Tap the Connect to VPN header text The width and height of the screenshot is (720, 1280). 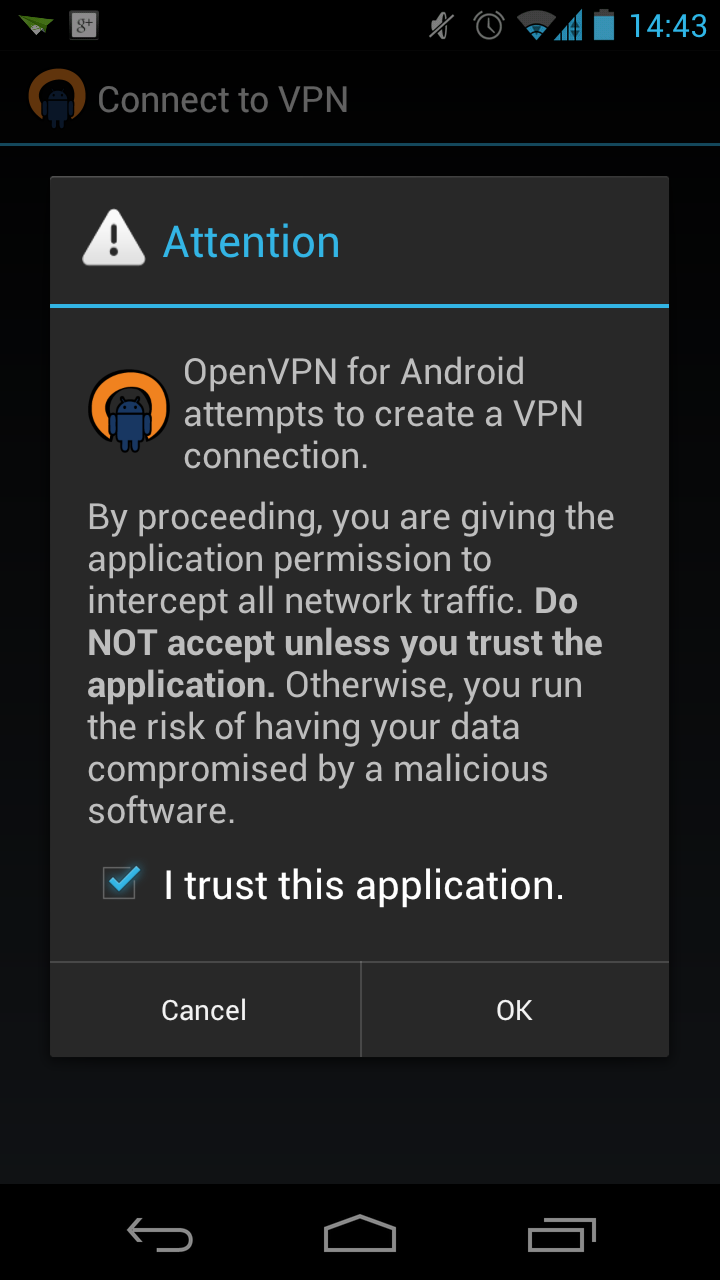pyautogui.click(x=223, y=100)
